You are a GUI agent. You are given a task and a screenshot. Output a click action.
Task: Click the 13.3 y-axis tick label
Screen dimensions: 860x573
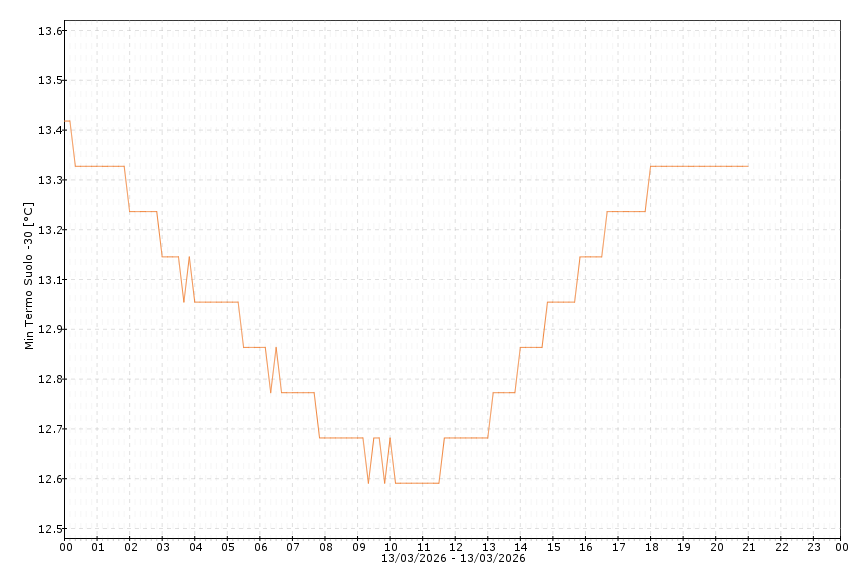49,180
